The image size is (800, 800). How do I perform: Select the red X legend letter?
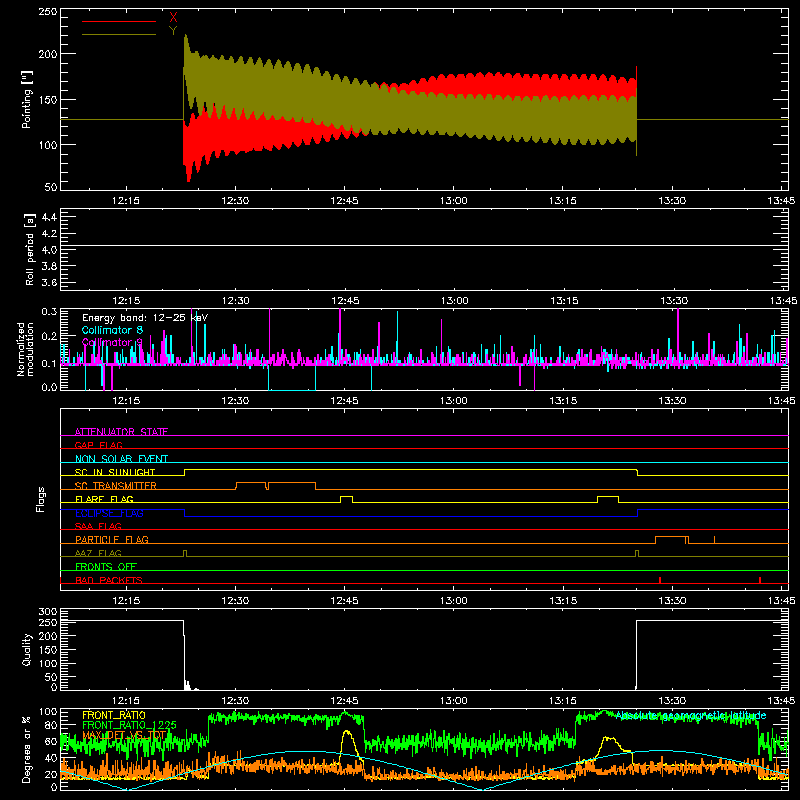[173, 18]
